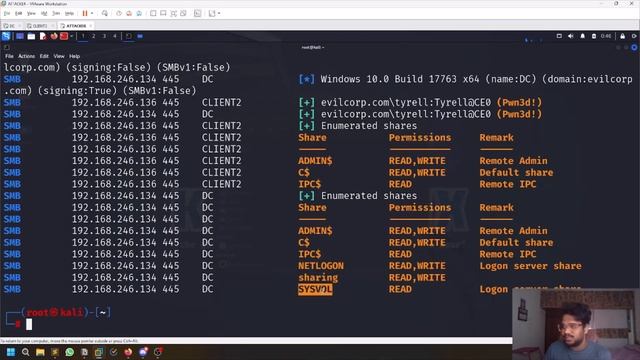Pause the VM with the orange pause button

[x=85, y=13]
